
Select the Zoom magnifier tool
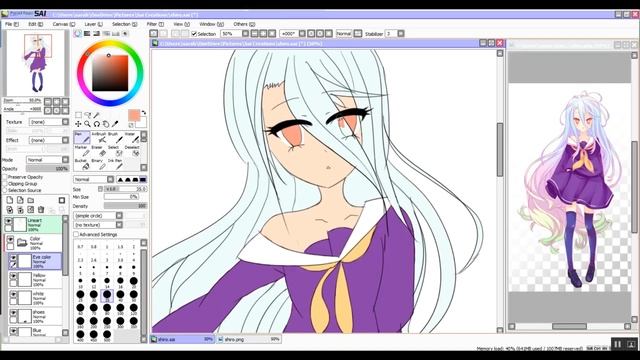point(87,124)
